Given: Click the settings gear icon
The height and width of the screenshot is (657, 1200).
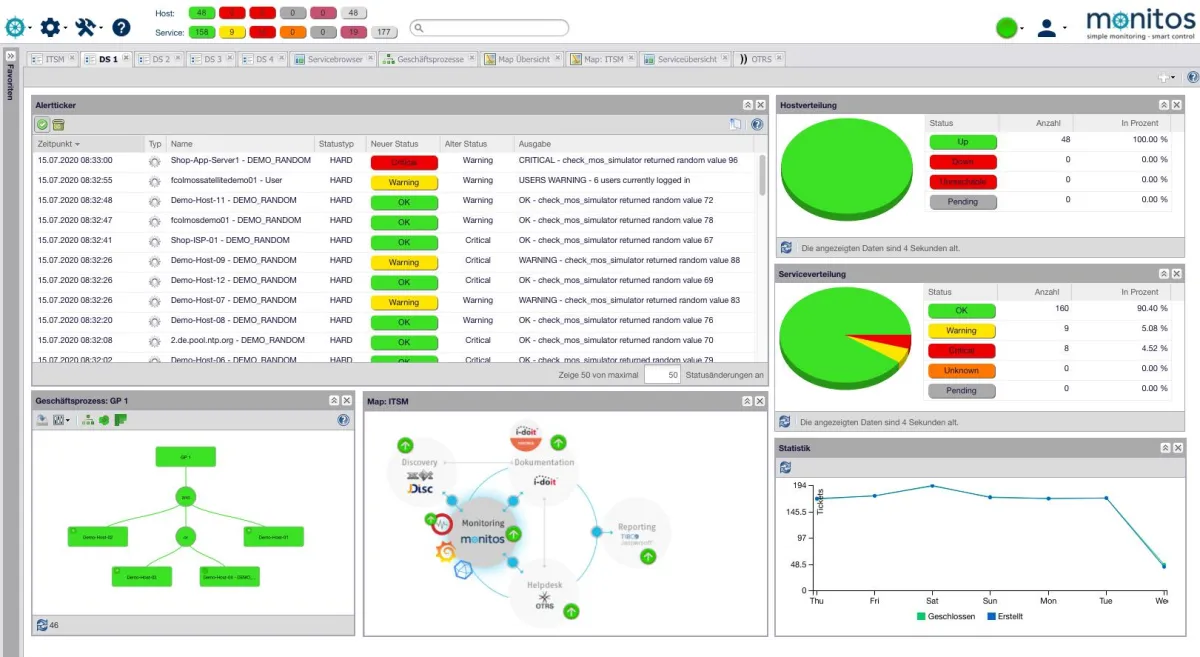Looking at the screenshot, I should tap(50, 28).
